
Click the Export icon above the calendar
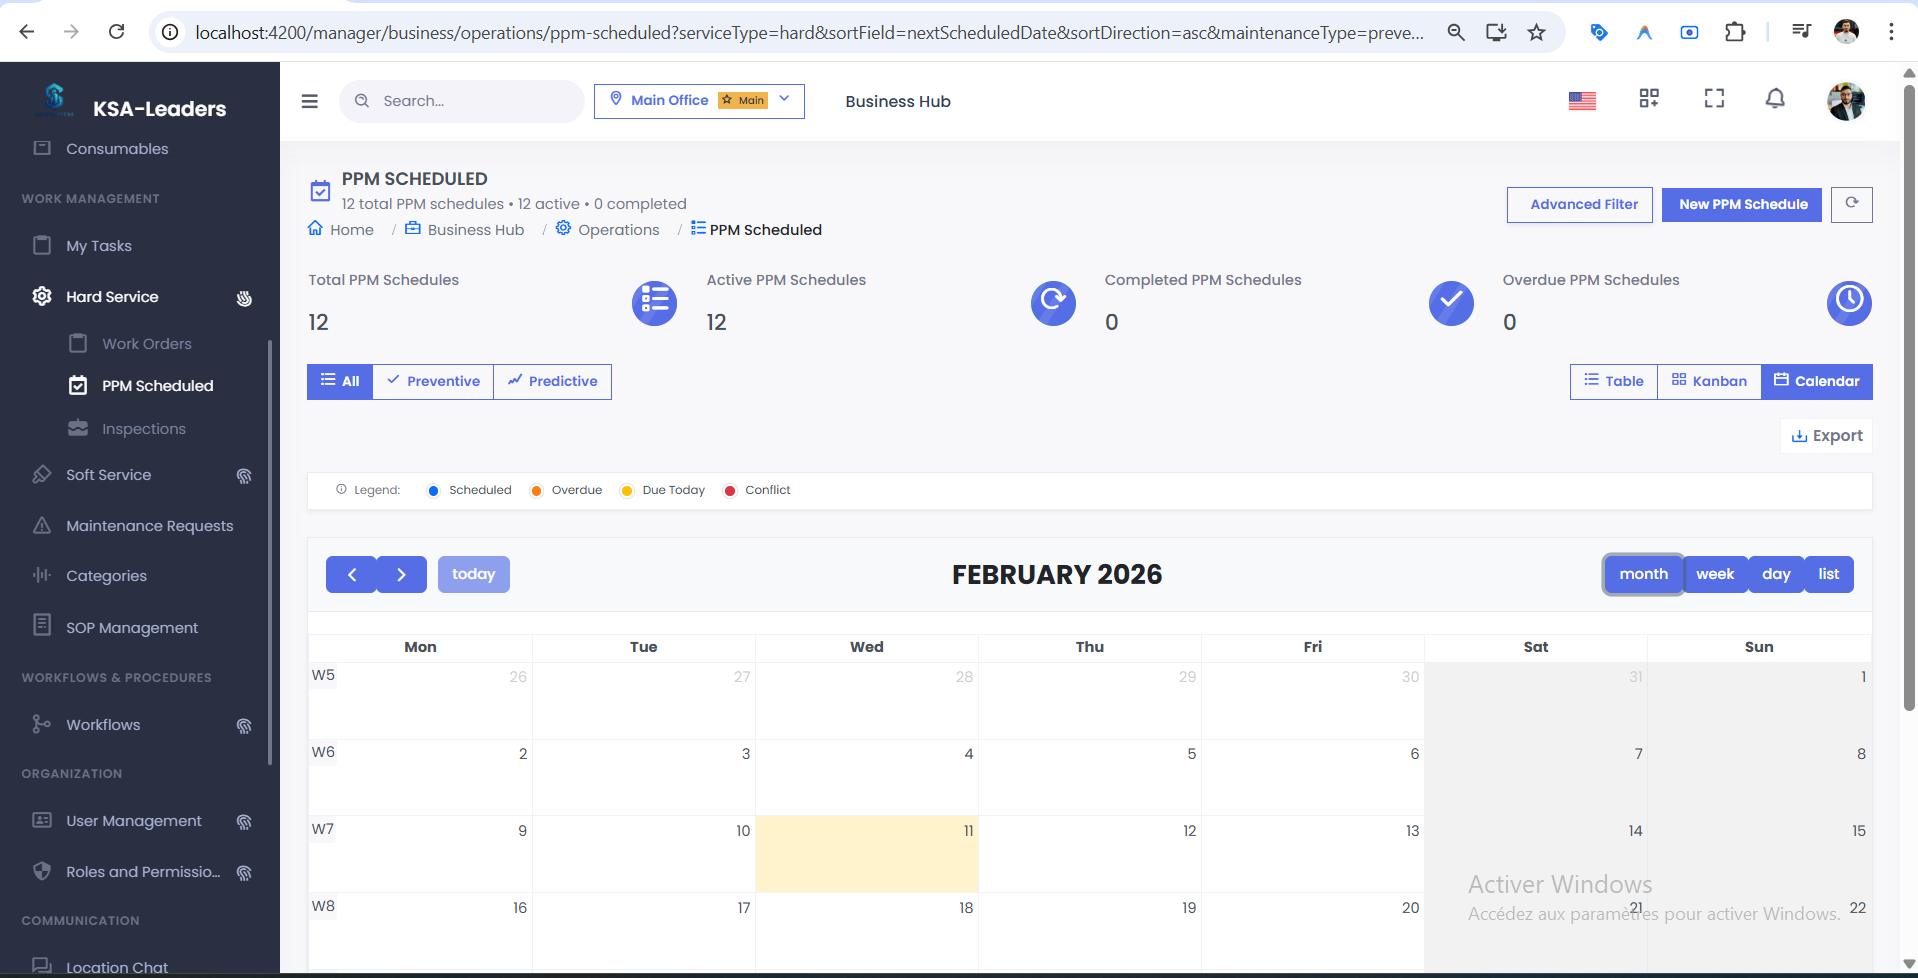(x=1799, y=435)
